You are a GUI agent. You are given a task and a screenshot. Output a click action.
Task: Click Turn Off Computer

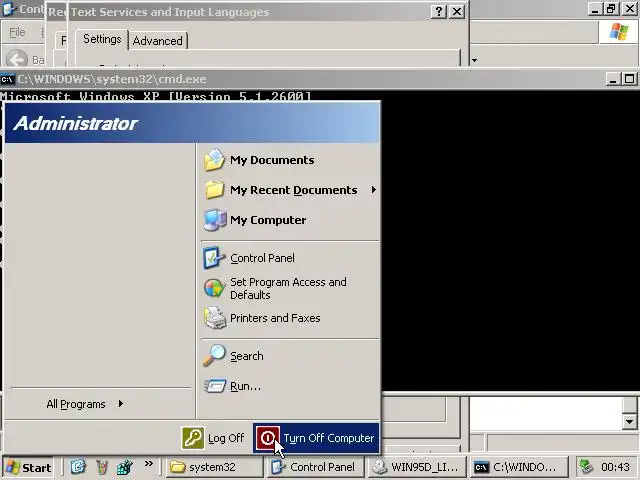pos(316,438)
